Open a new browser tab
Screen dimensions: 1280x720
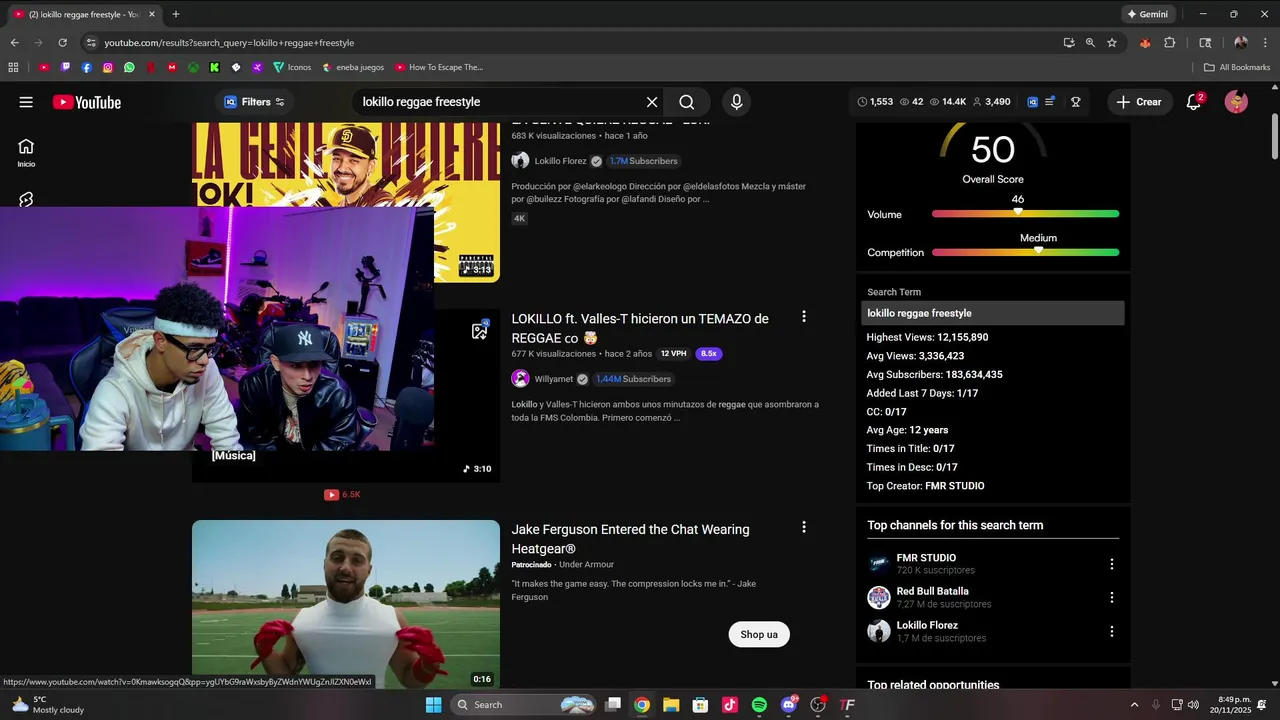176,14
